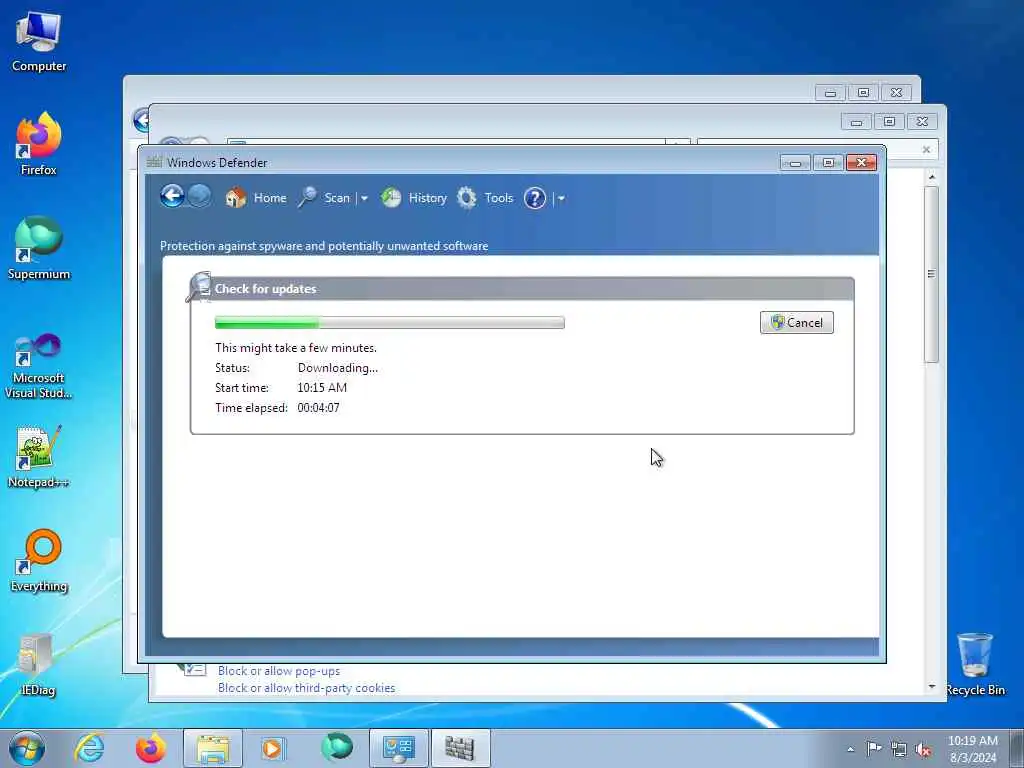Click the back button of rearmost window

pyautogui.click(x=141, y=120)
